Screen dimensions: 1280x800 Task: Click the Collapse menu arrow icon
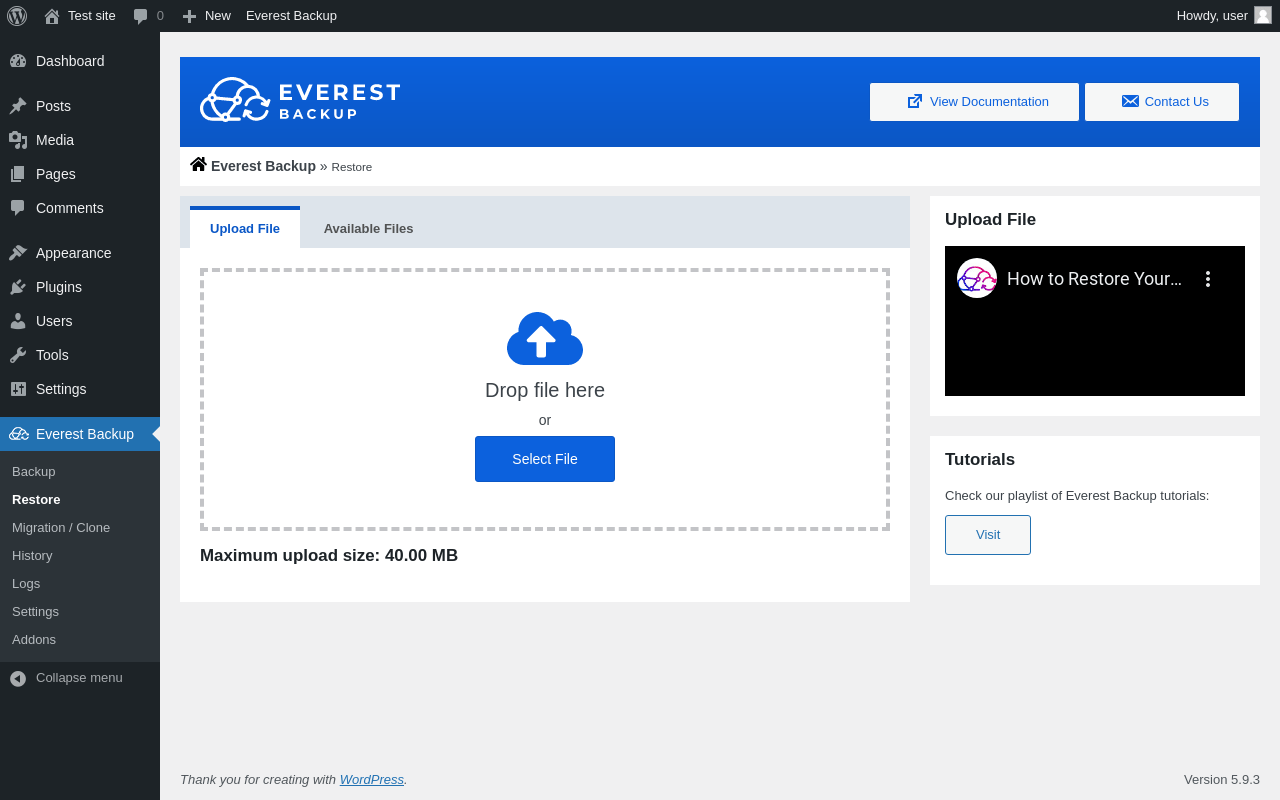[18, 678]
